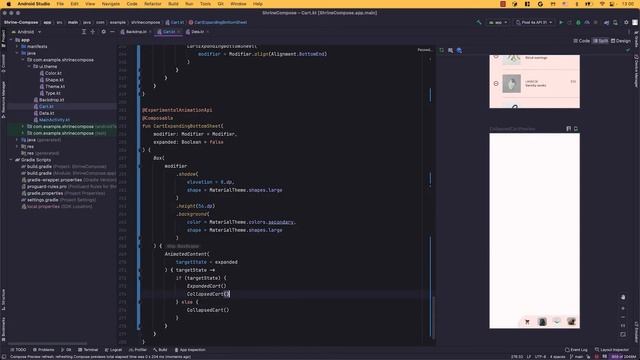Switch editor to Code view
This screenshot has width=640, height=360.
point(582,41)
